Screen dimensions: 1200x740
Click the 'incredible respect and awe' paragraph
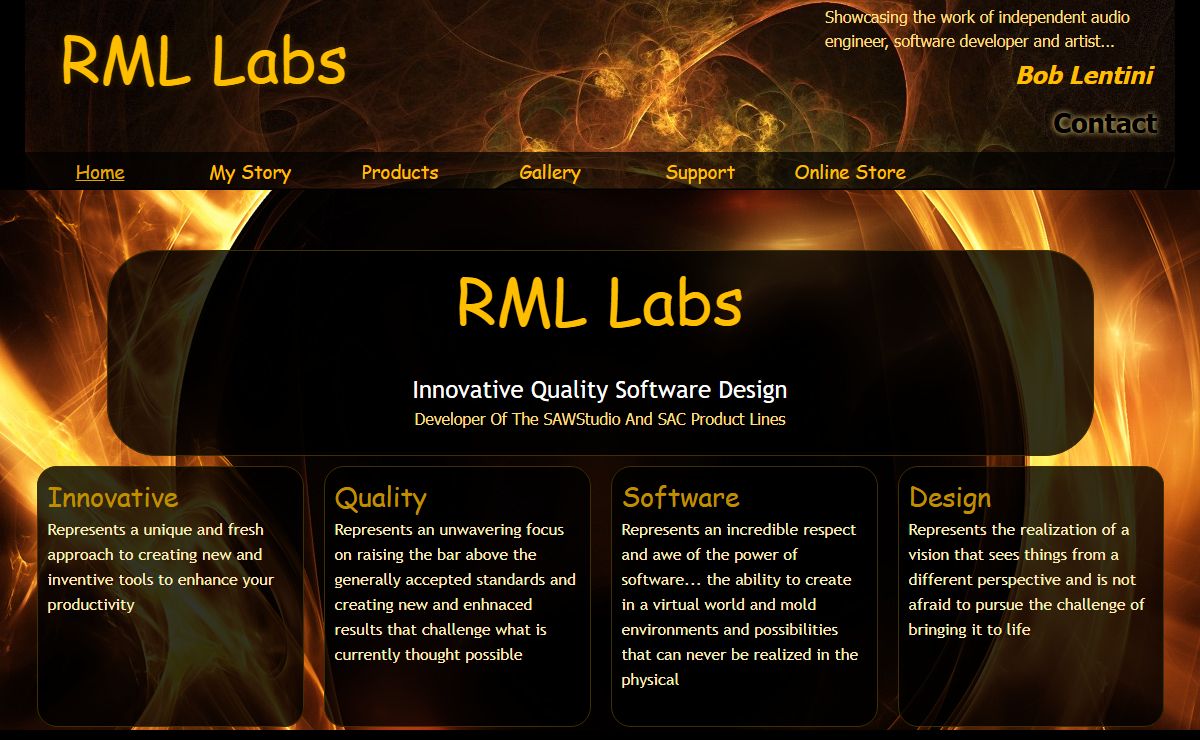(x=740, y=605)
